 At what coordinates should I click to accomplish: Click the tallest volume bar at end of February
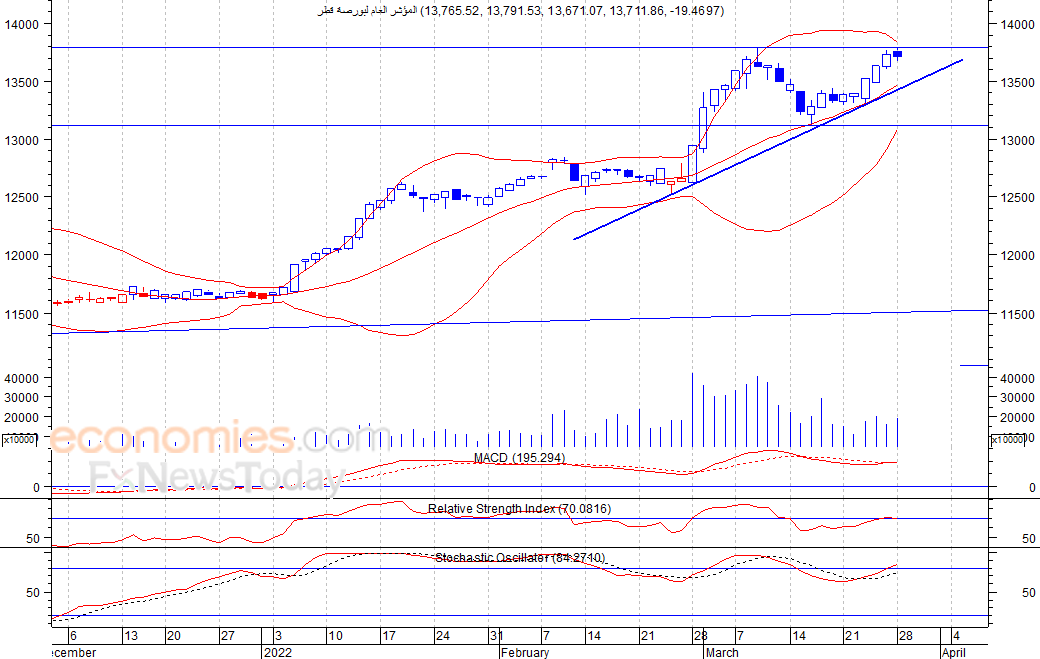click(x=692, y=410)
